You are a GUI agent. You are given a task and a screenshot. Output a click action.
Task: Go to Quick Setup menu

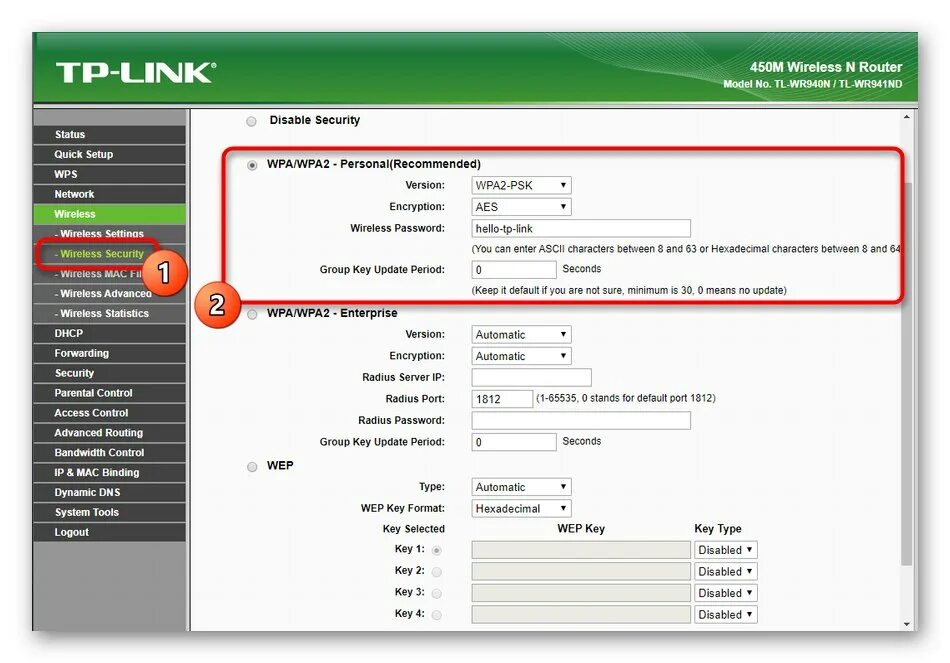point(110,155)
